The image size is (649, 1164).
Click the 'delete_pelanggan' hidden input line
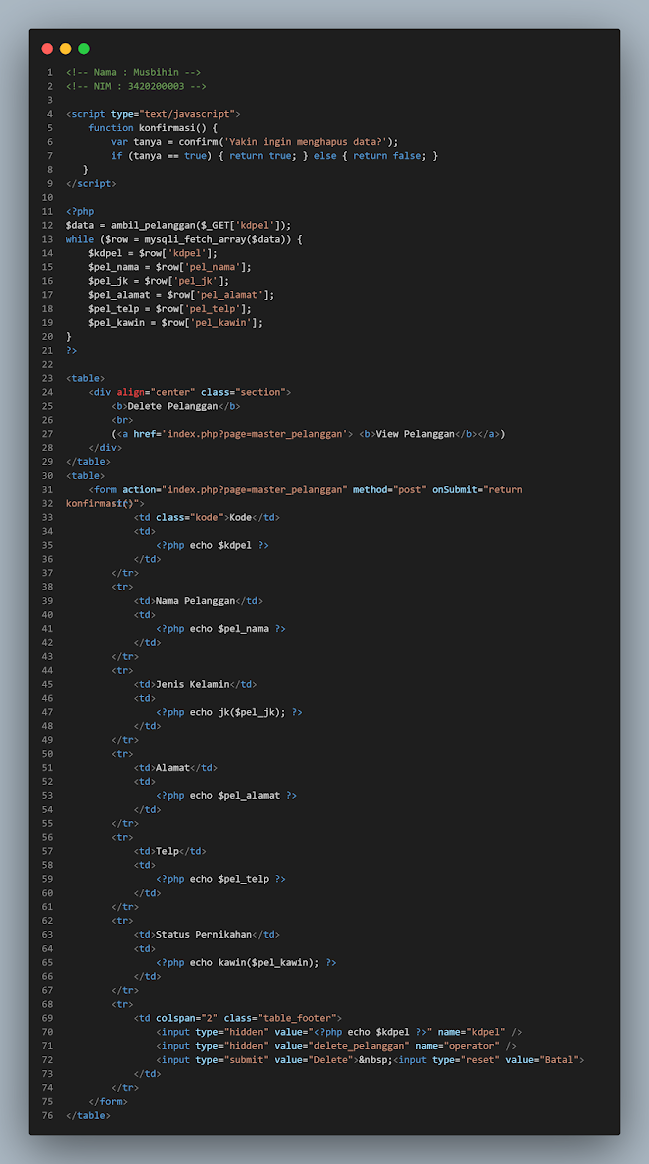(x=336, y=1047)
